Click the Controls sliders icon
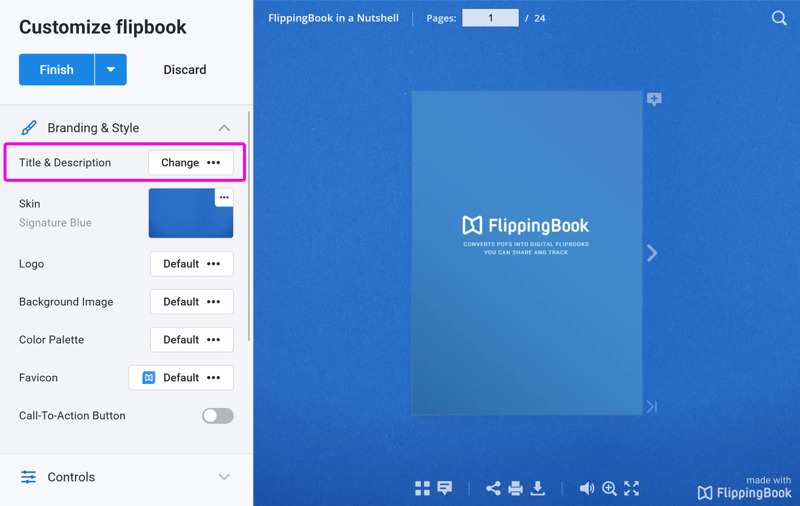This screenshot has height=506, width=800. pos(29,477)
